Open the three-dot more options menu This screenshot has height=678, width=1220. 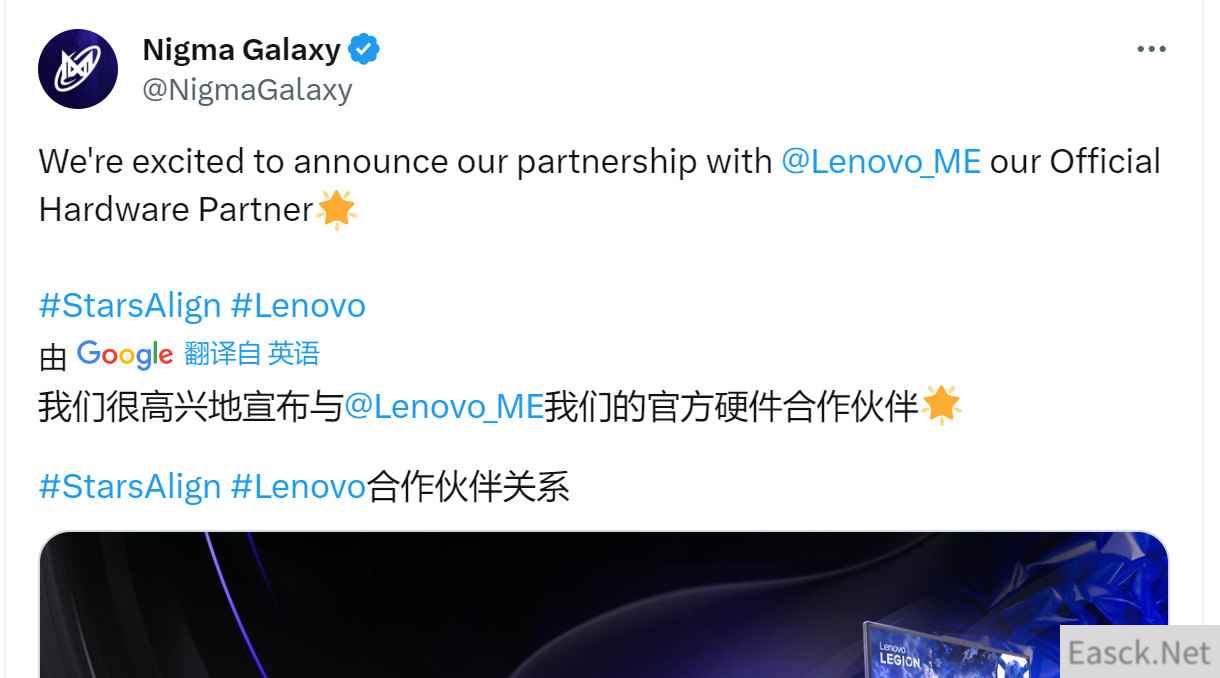1152,49
